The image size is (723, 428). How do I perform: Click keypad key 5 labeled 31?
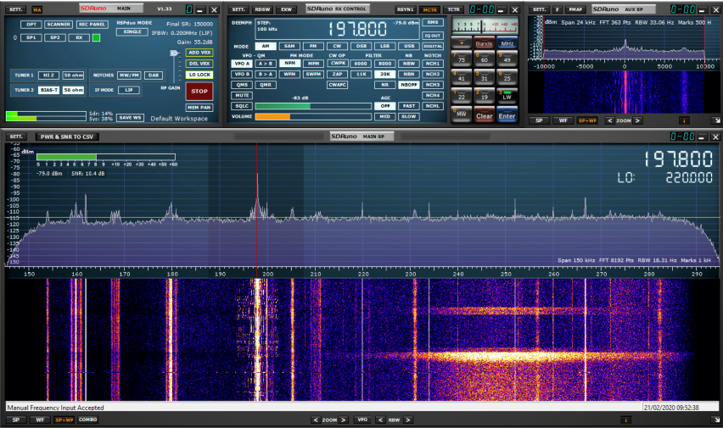(x=484, y=77)
